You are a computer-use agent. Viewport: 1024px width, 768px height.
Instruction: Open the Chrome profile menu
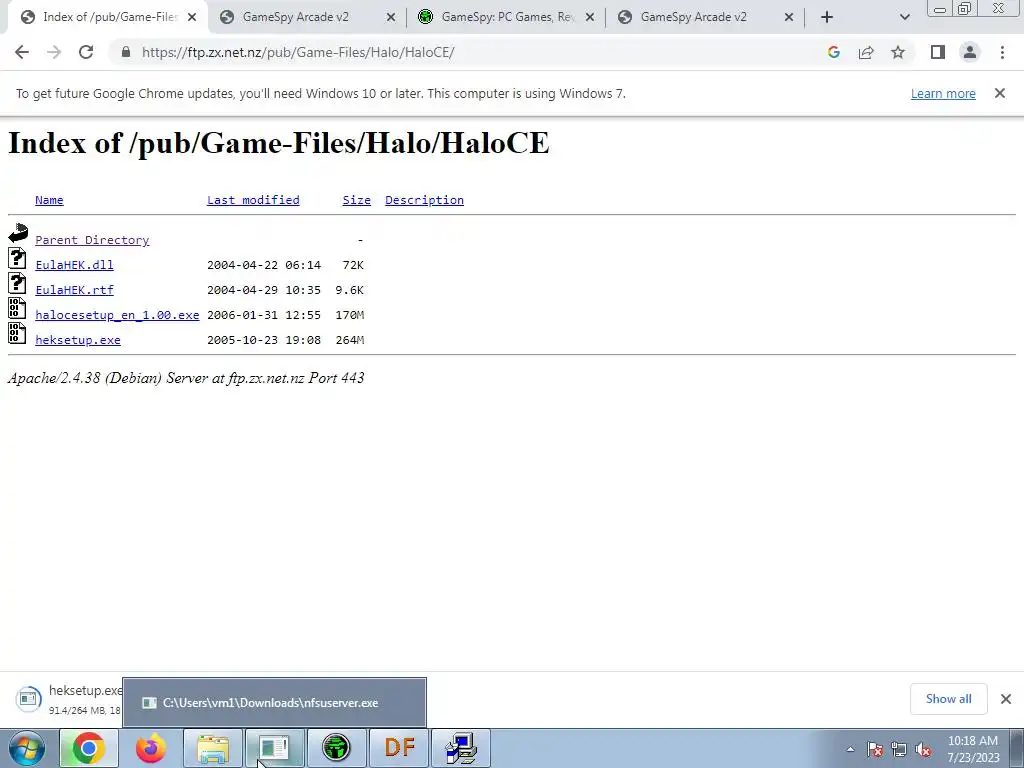pos(970,52)
